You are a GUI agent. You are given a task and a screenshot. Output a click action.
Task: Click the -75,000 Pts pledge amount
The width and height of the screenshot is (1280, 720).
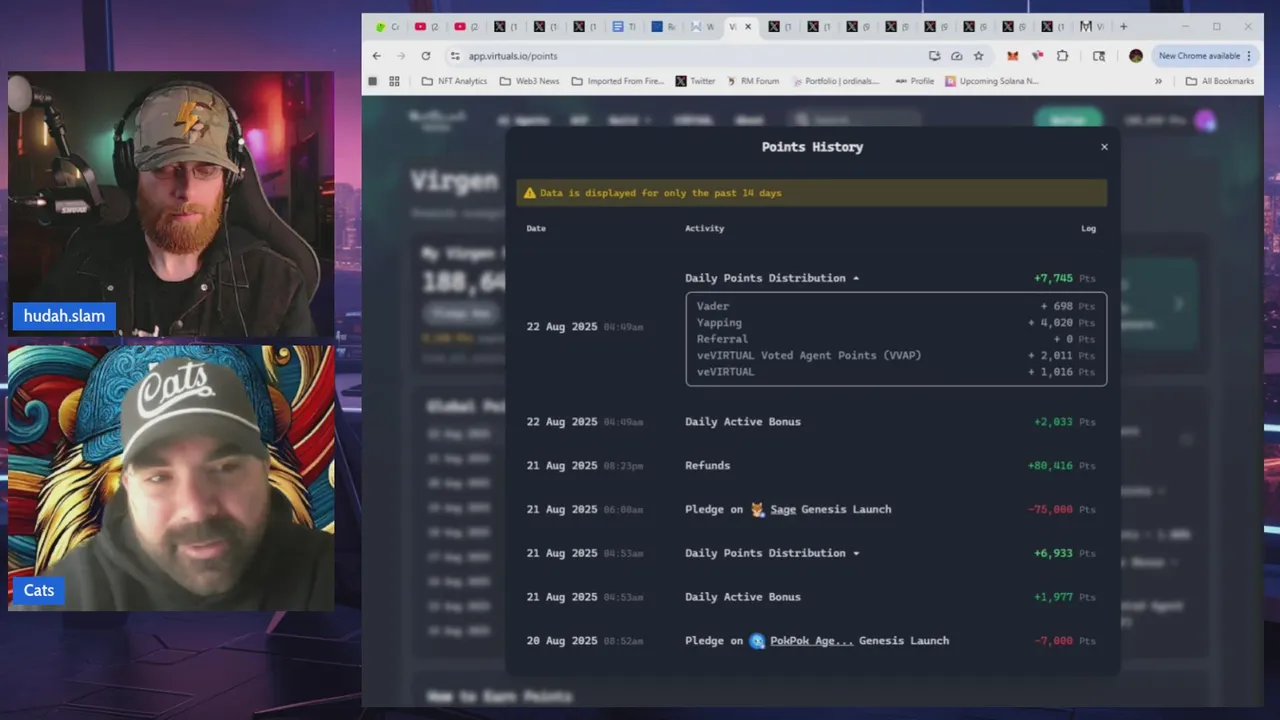(x=1061, y=509)
